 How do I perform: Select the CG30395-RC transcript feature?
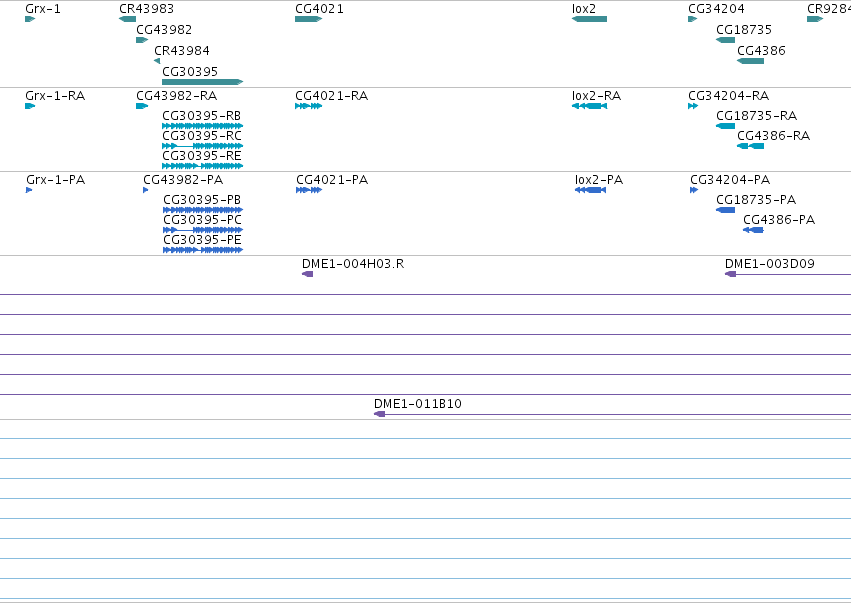pyautogui.click(x=202, y=146)
